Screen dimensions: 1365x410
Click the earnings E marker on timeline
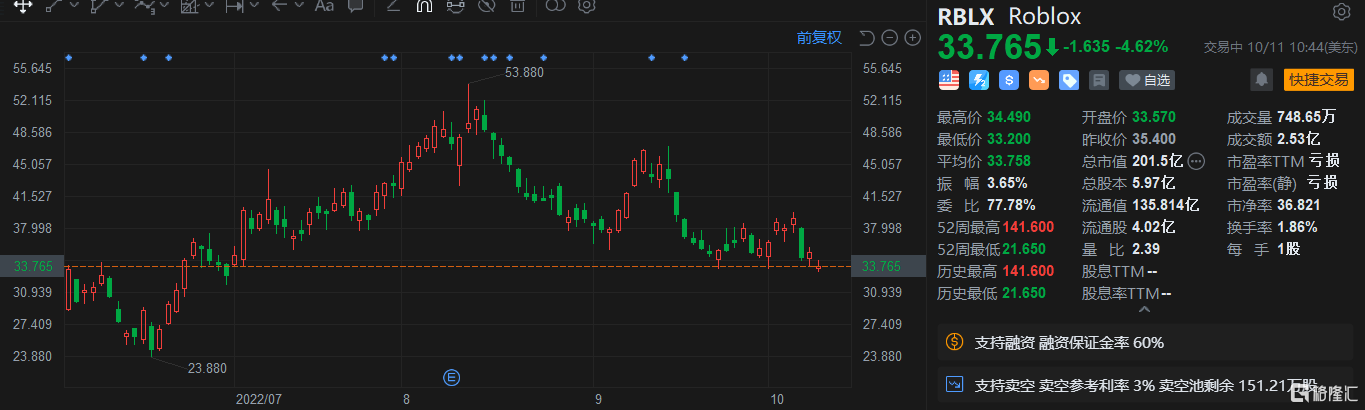pos(451,377)
